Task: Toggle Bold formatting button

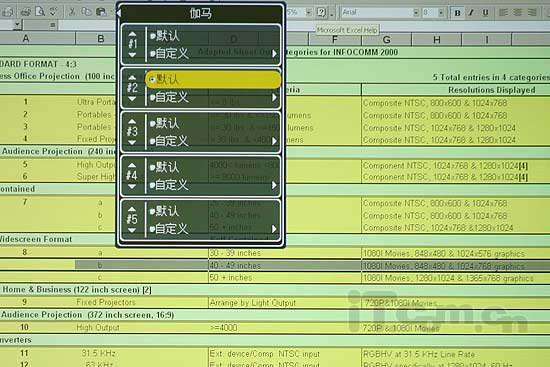Action: [457, 13]
